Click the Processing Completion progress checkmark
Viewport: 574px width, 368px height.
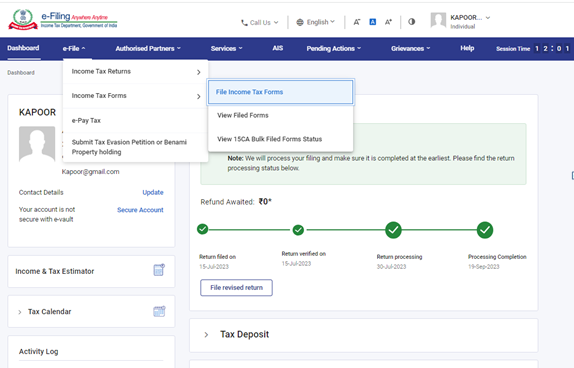coord(485,230)
